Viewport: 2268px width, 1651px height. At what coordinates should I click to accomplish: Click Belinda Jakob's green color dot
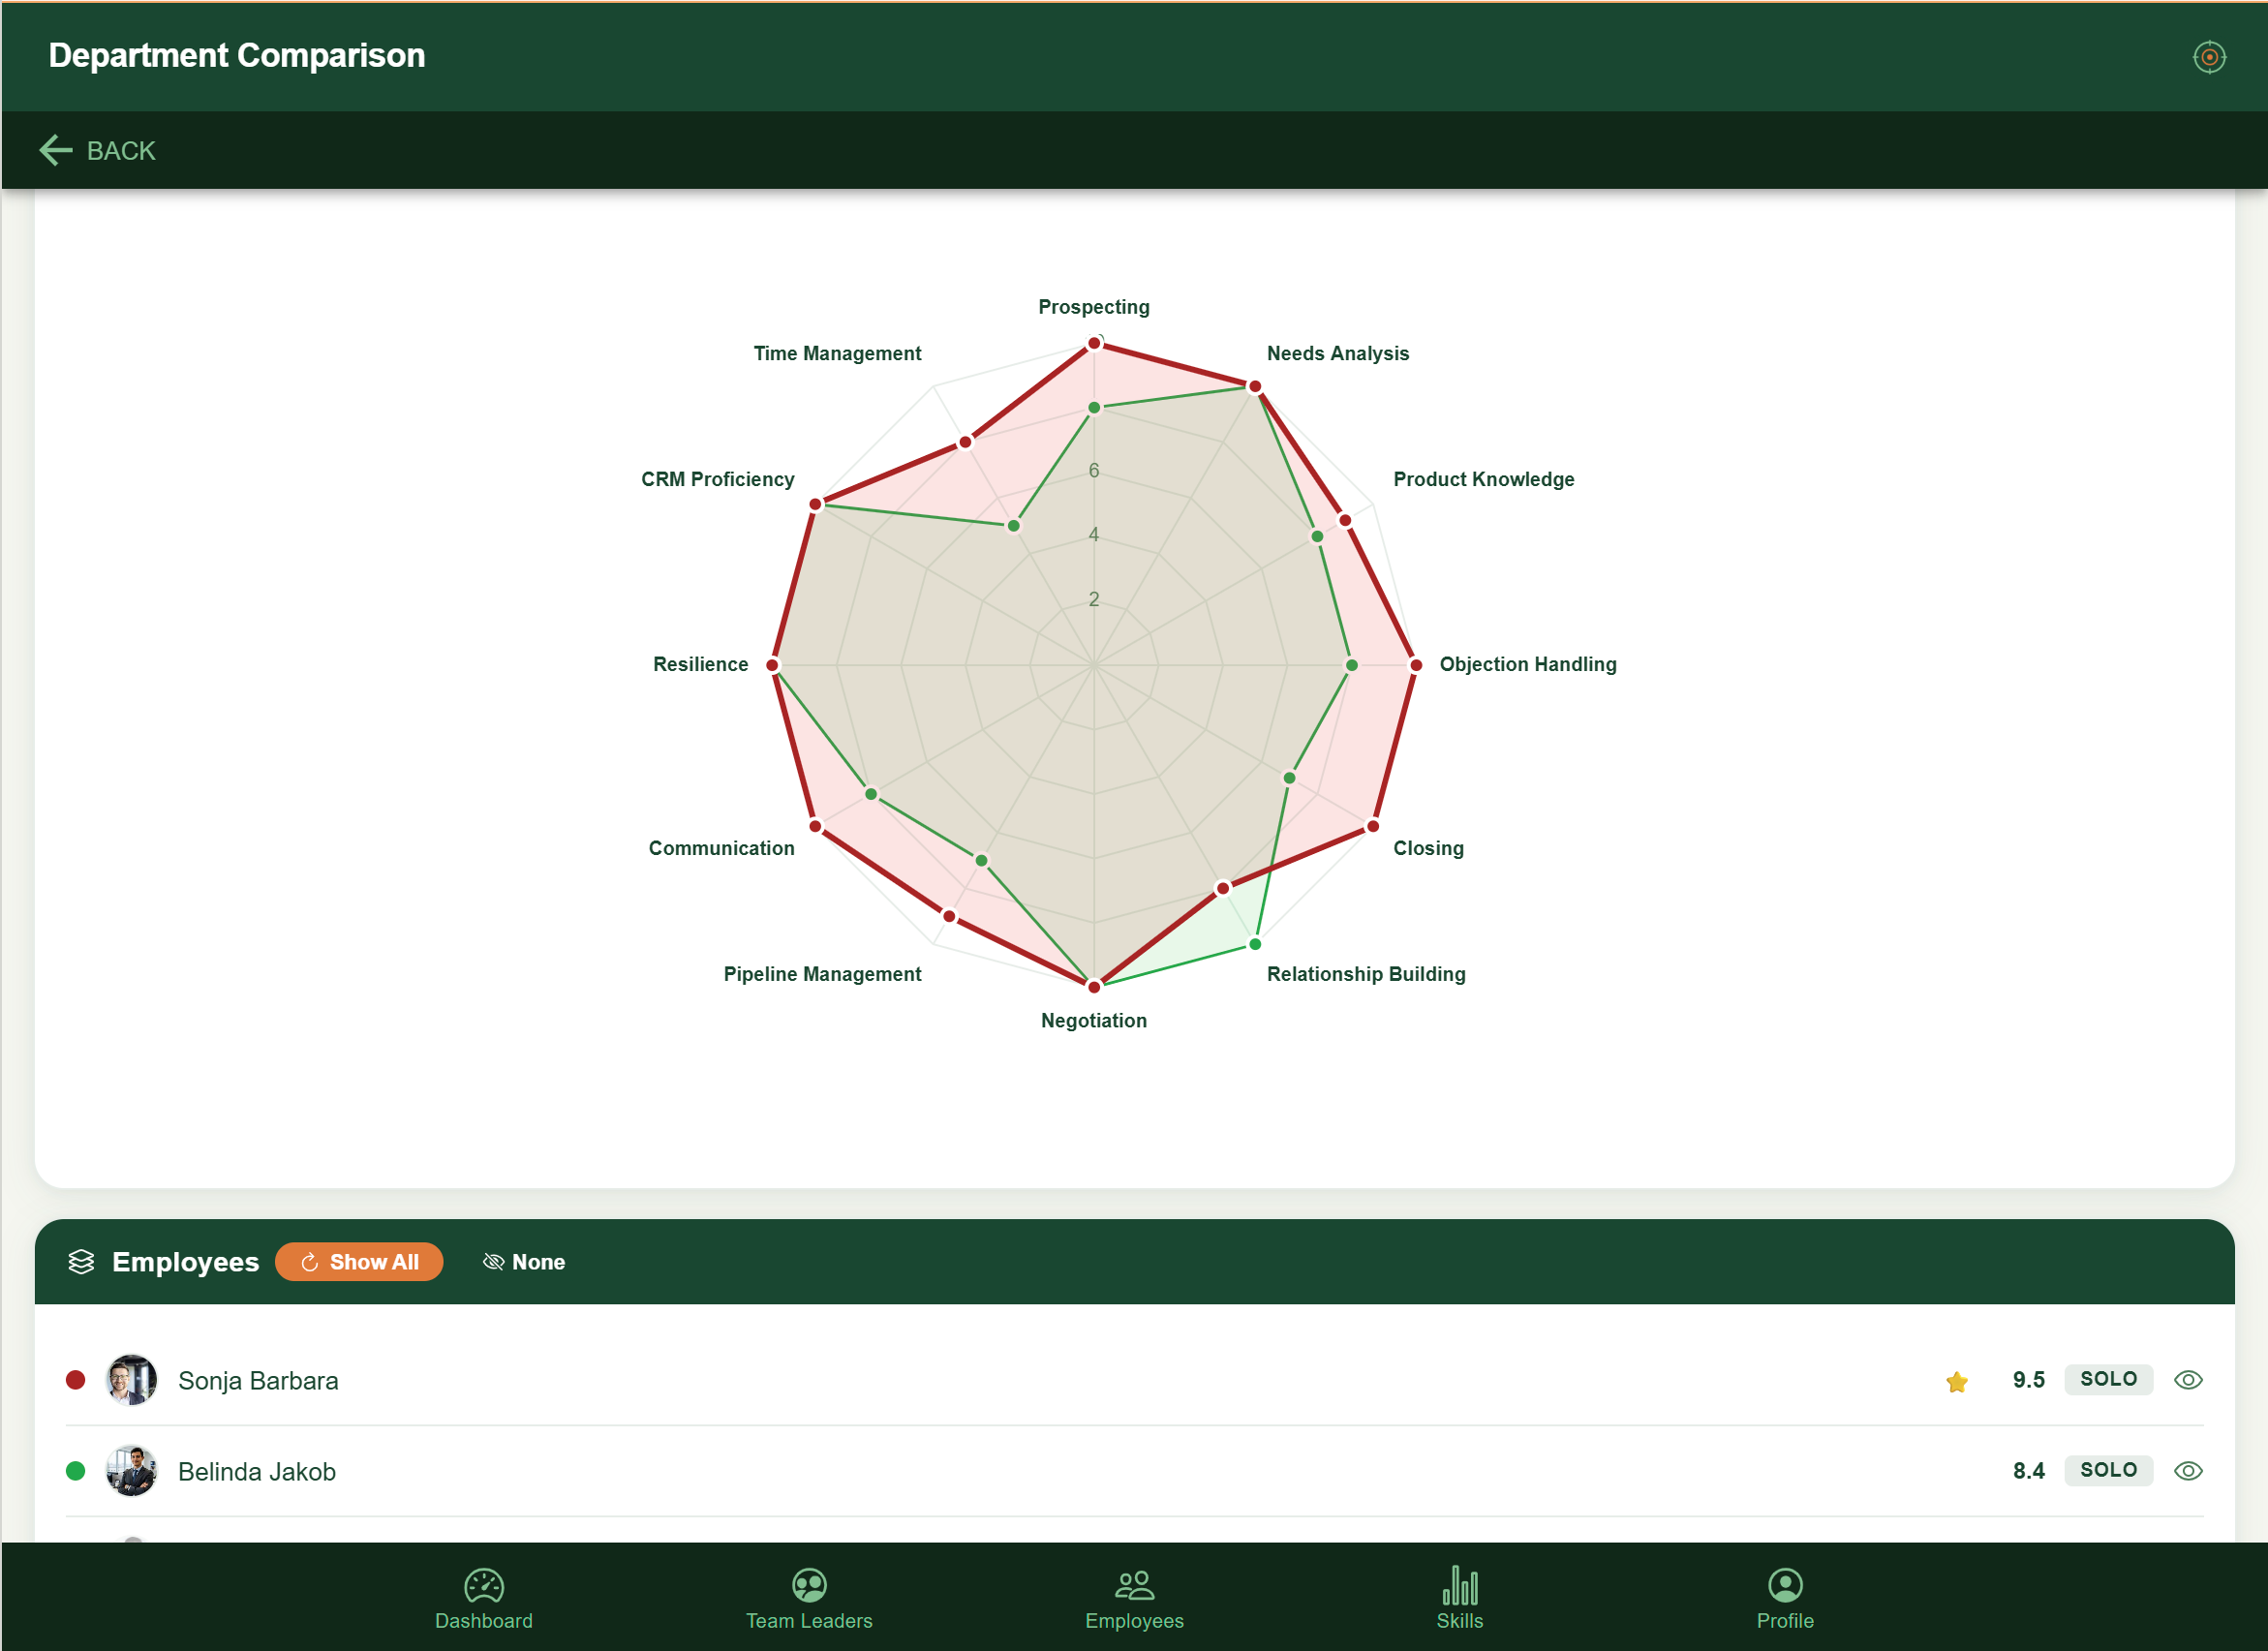[x=75, y=1471]
